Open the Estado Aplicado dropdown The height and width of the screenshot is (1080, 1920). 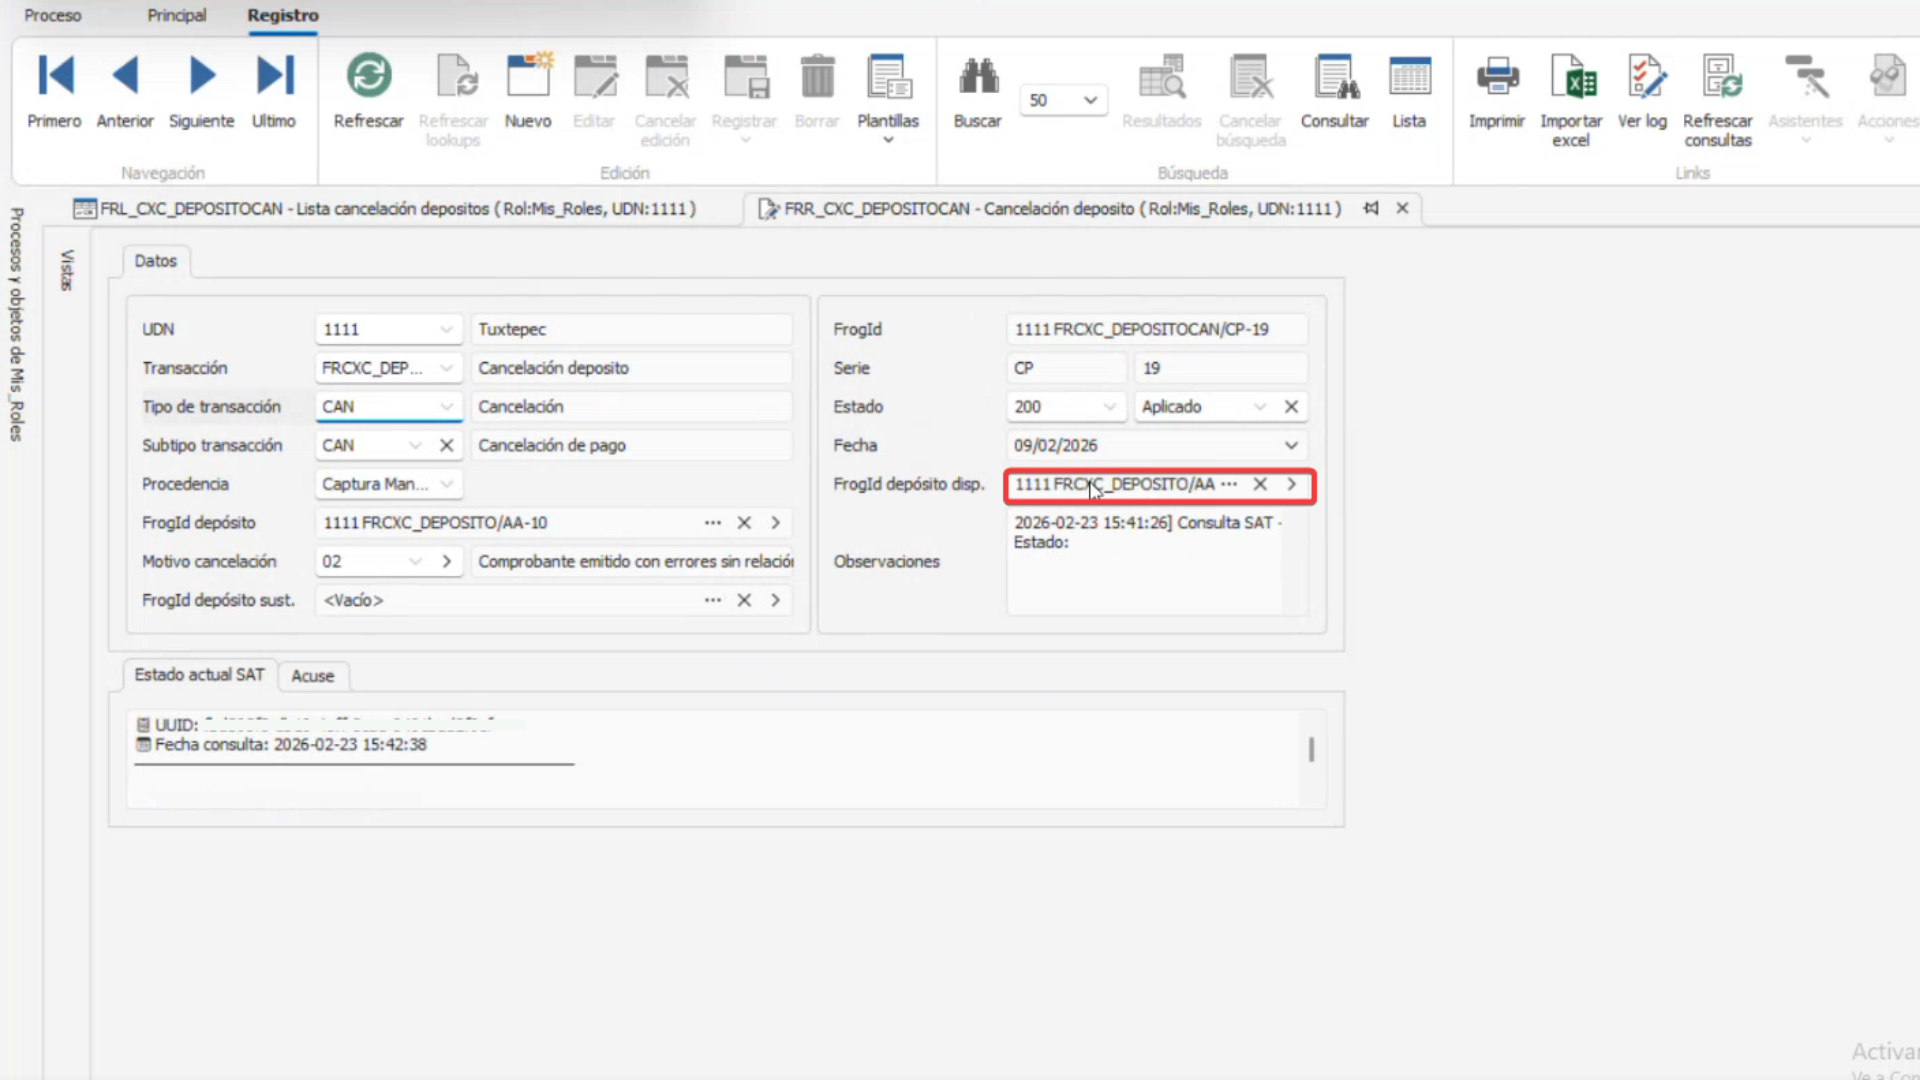1259,407
